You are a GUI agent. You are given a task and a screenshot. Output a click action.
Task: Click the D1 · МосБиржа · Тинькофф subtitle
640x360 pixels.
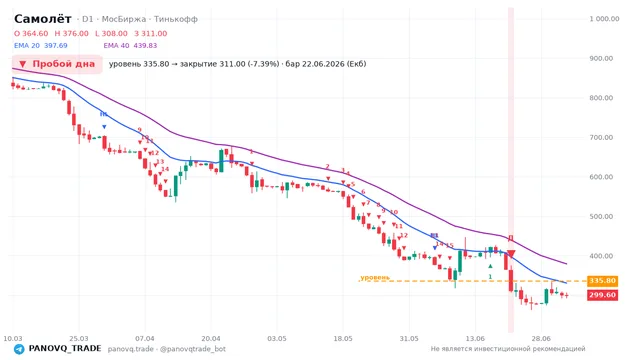pos(137,19)
